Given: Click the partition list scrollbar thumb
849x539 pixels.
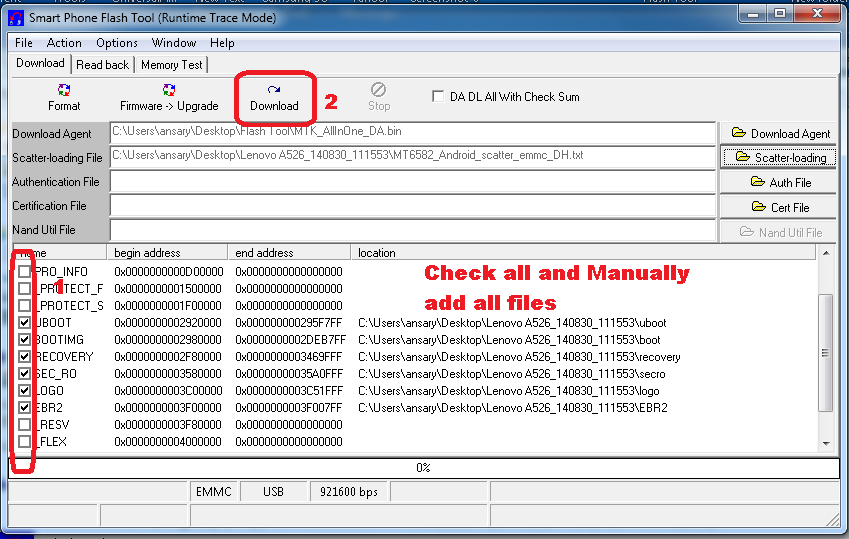Looking at the screenshot, I should pos(826,353).
